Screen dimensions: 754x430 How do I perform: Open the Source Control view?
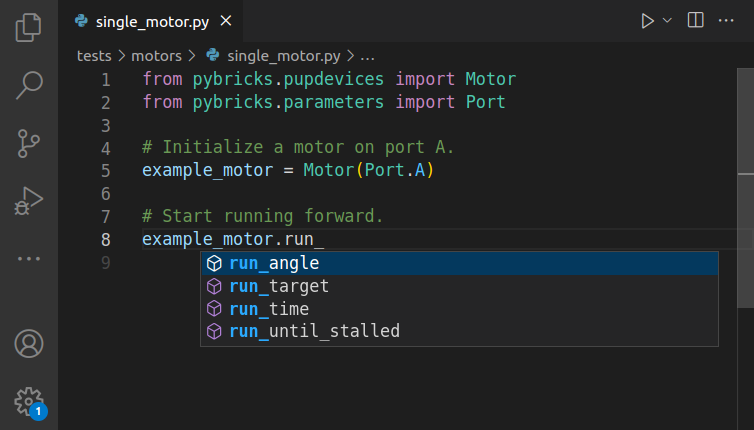pos(28,144)
